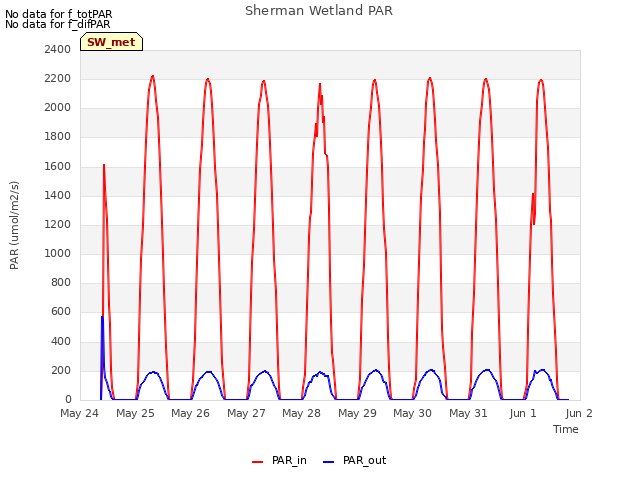This screenshot has width=640, height=480.
Task: Click the 200 y-axis tick label
Action: click(x=61, y=370)
